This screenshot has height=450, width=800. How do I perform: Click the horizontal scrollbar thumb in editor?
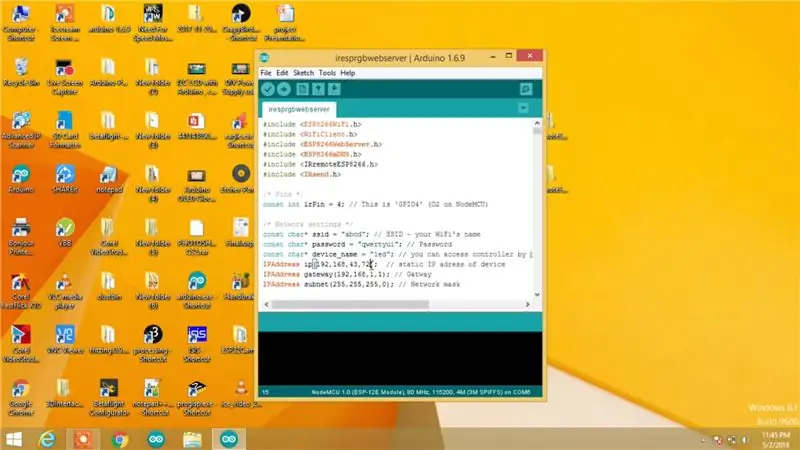click(350, 305)
